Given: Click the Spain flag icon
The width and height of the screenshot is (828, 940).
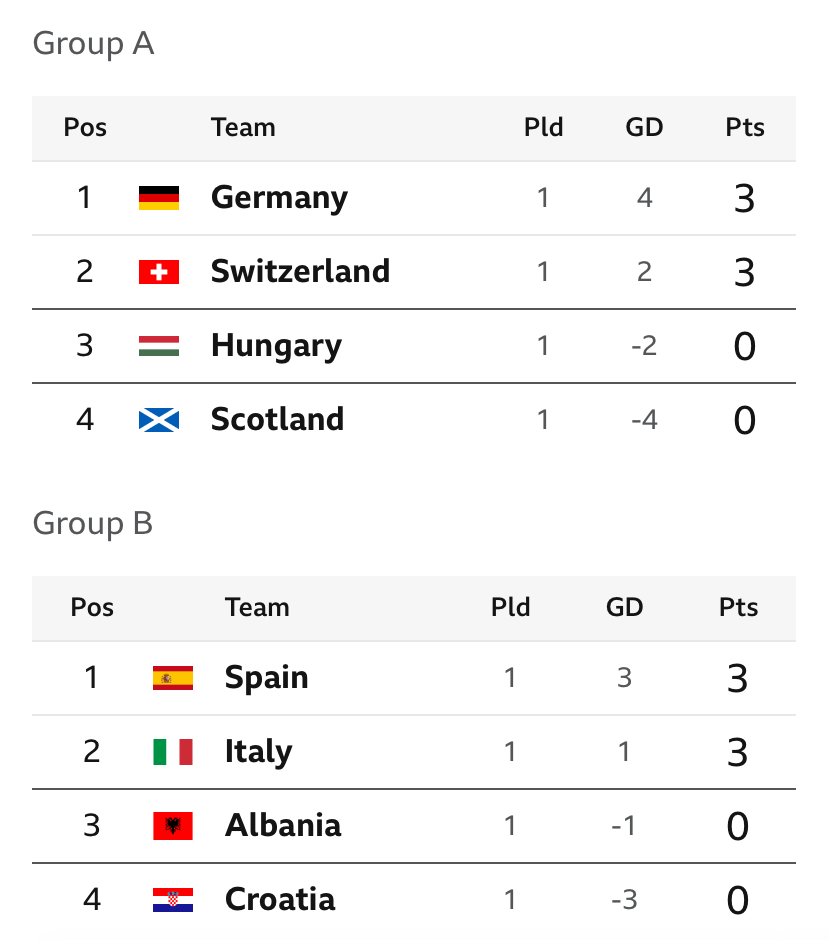Looking at the screenshot, I should (173, 678).
